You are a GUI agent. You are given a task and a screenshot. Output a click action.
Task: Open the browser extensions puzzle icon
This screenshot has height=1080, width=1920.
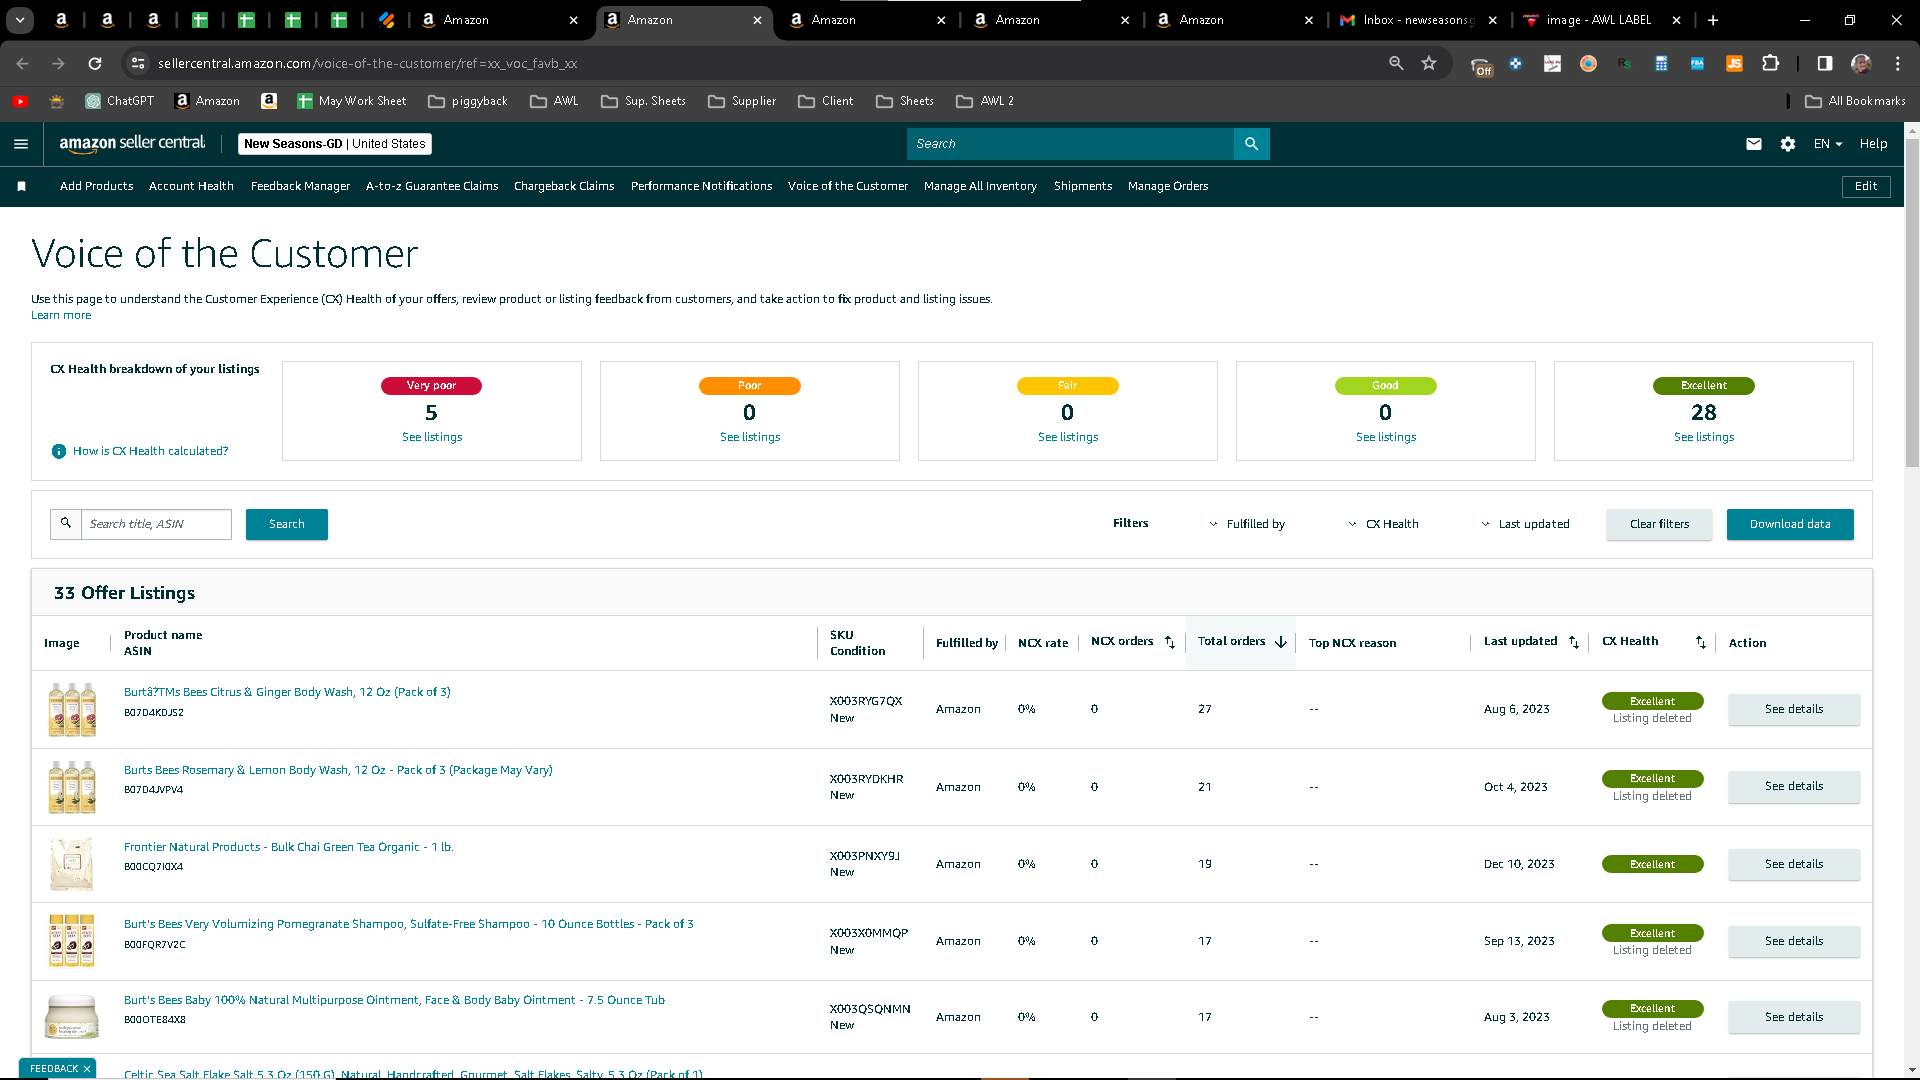pos(1771,63)
